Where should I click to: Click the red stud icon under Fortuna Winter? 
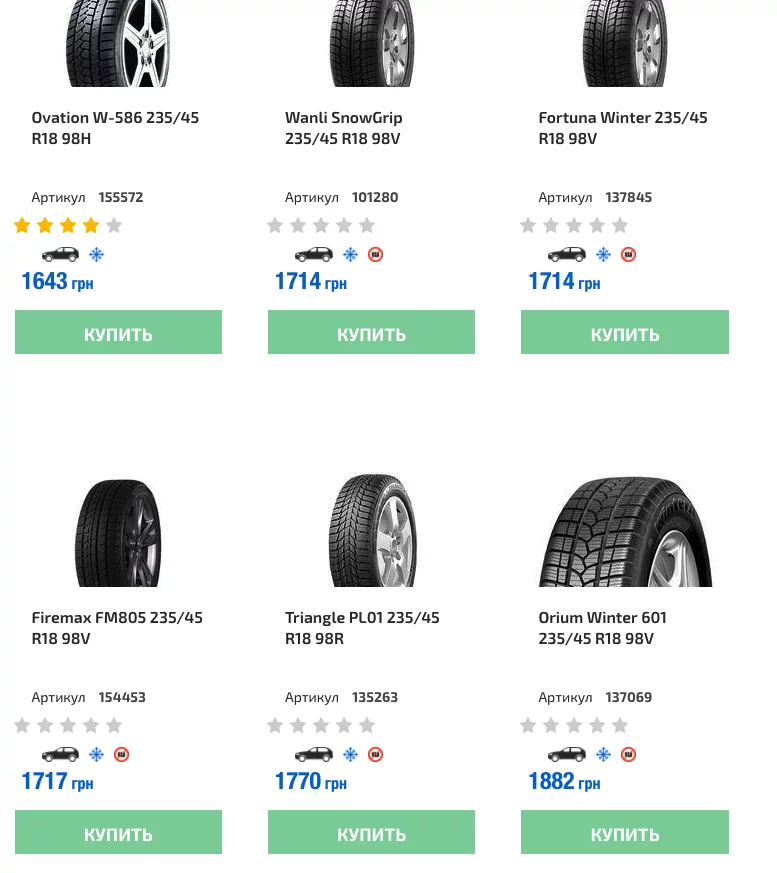pos(628,254)
